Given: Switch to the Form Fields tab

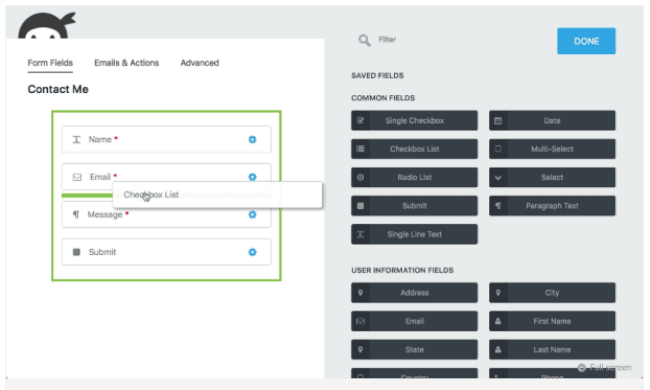Looking at the screenshot, I should 50,63.
